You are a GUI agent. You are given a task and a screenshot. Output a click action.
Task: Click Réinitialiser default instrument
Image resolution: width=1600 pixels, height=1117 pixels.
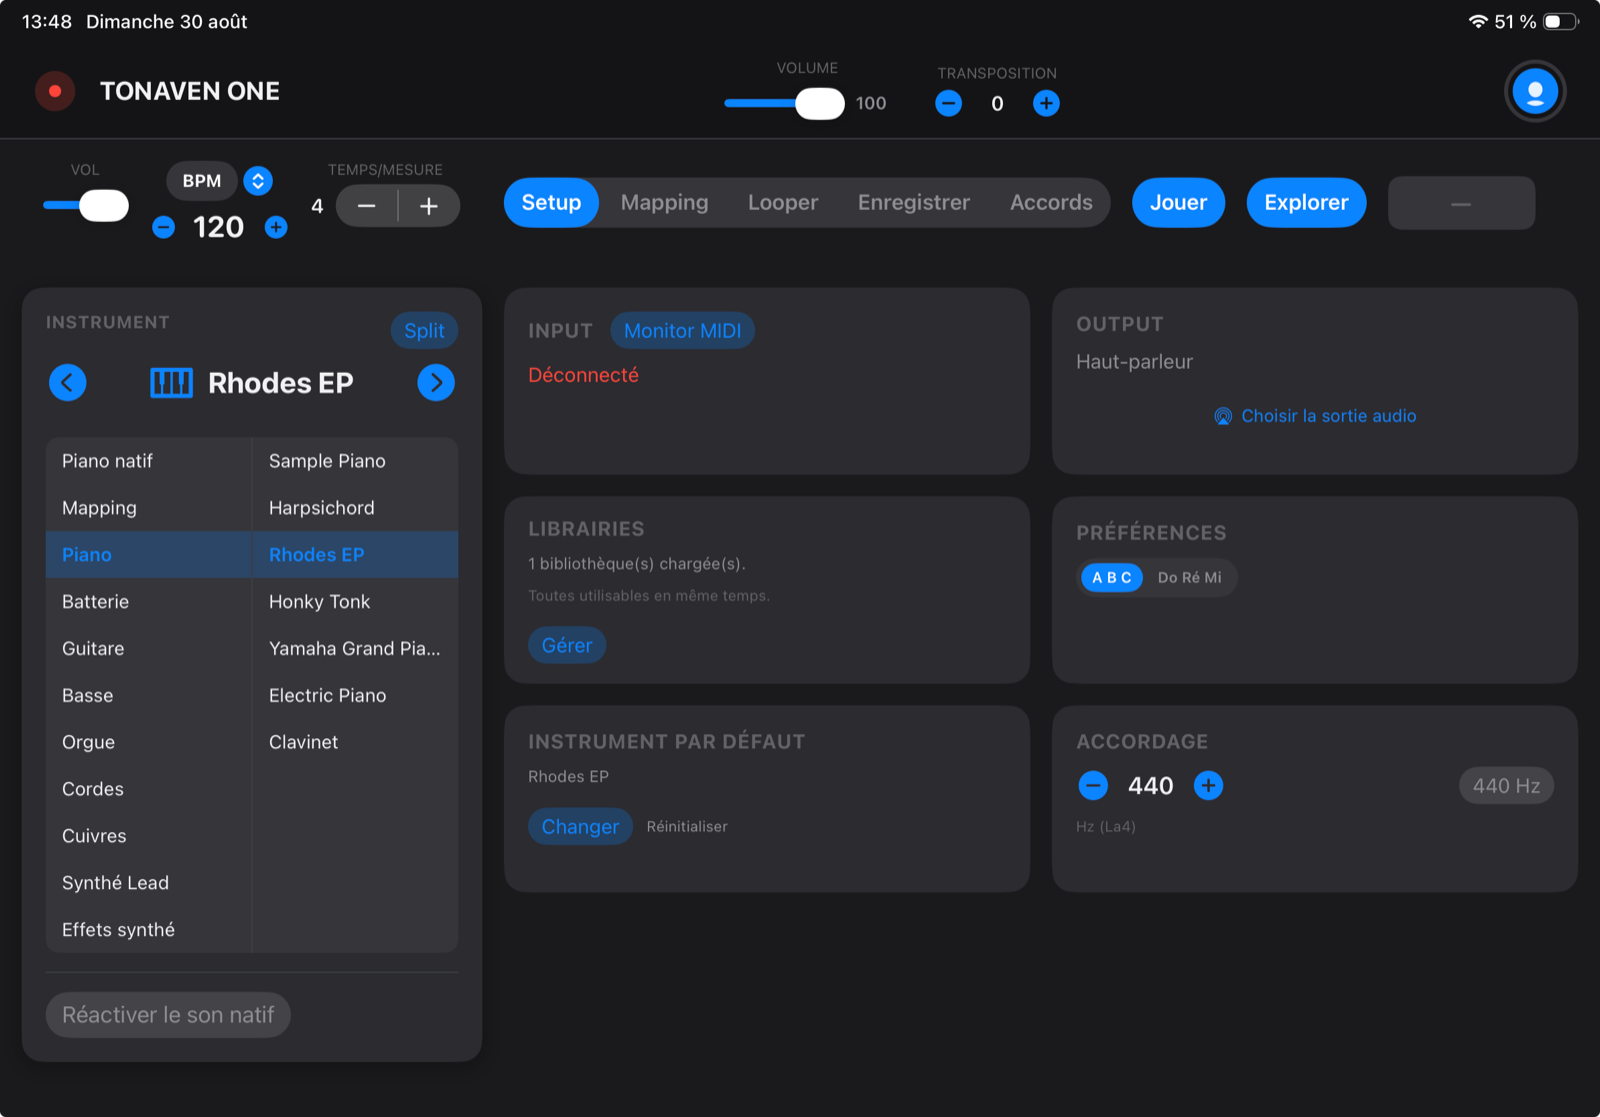coord(687,826)
